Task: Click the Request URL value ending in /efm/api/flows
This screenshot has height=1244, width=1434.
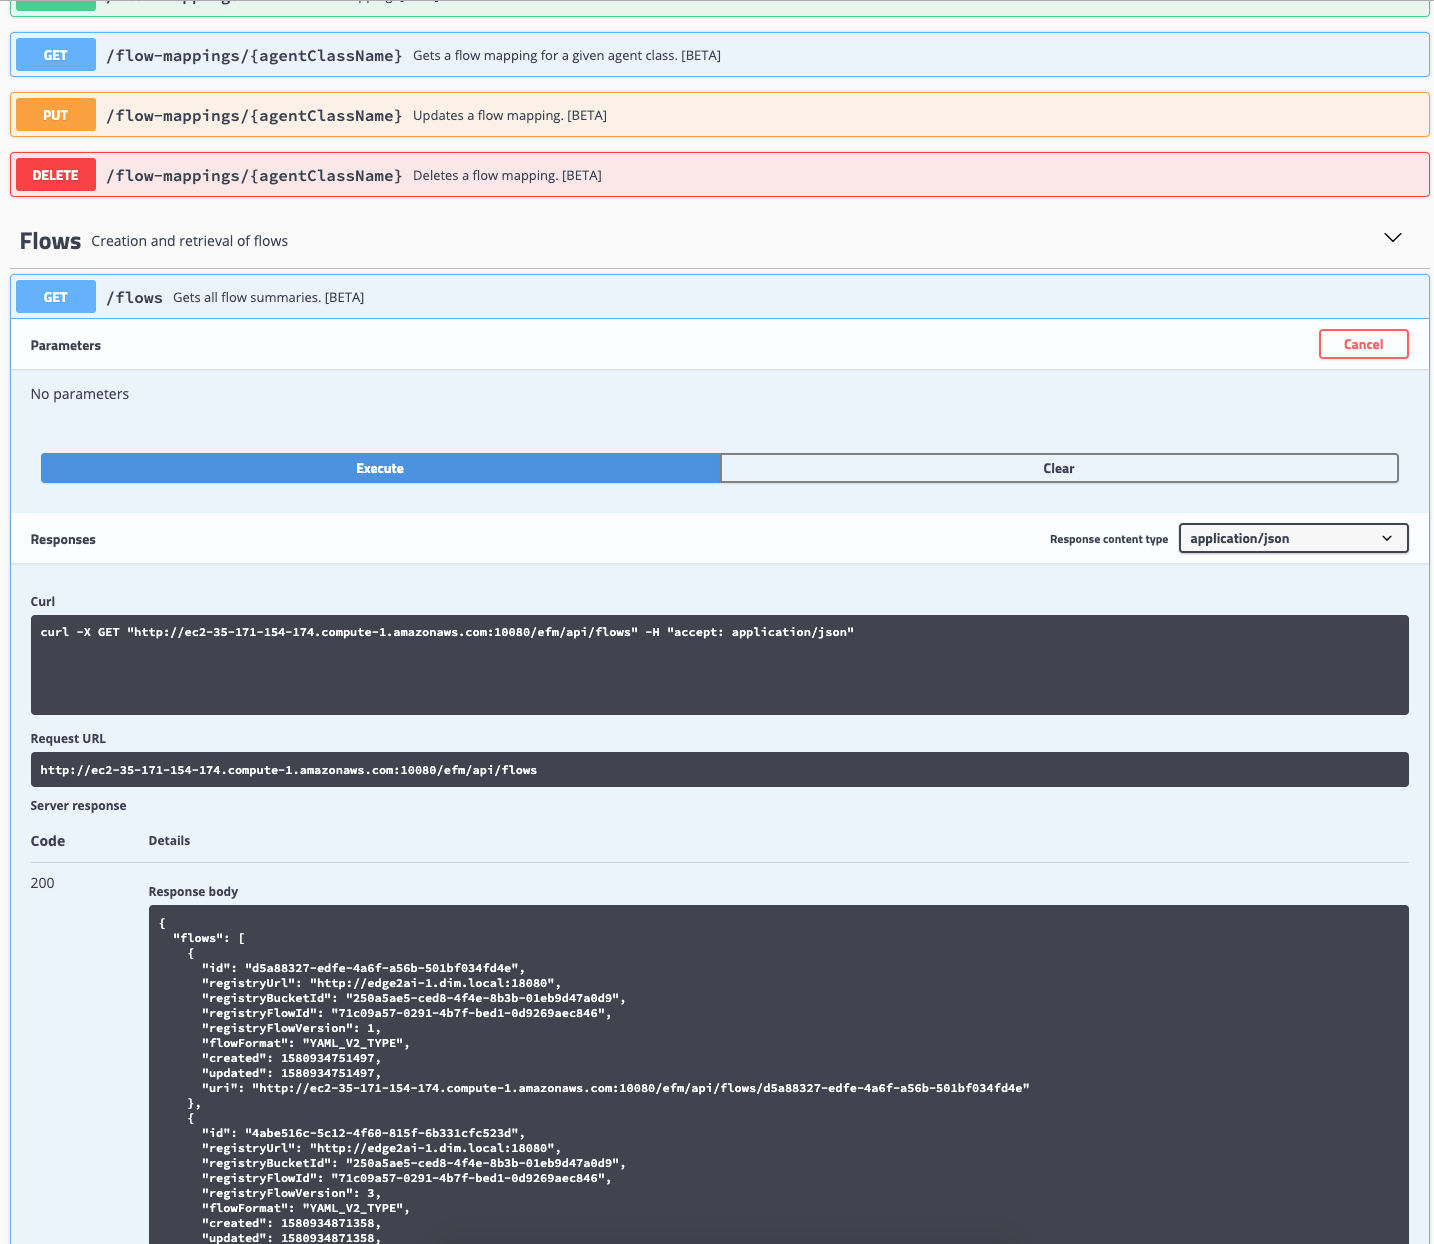Action: (x=288, y=770)
